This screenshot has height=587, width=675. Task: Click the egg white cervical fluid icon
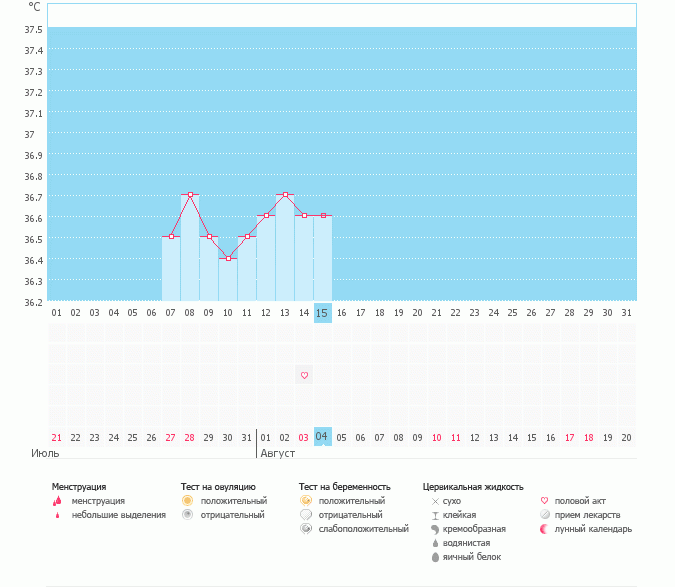point(434,556)
